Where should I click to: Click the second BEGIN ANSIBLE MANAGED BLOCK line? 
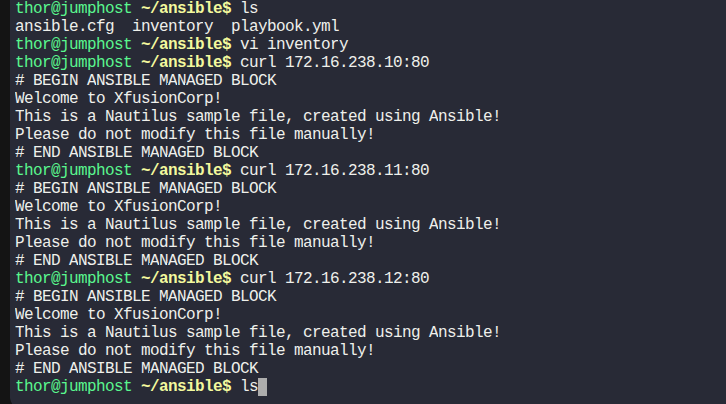point(146,188)
